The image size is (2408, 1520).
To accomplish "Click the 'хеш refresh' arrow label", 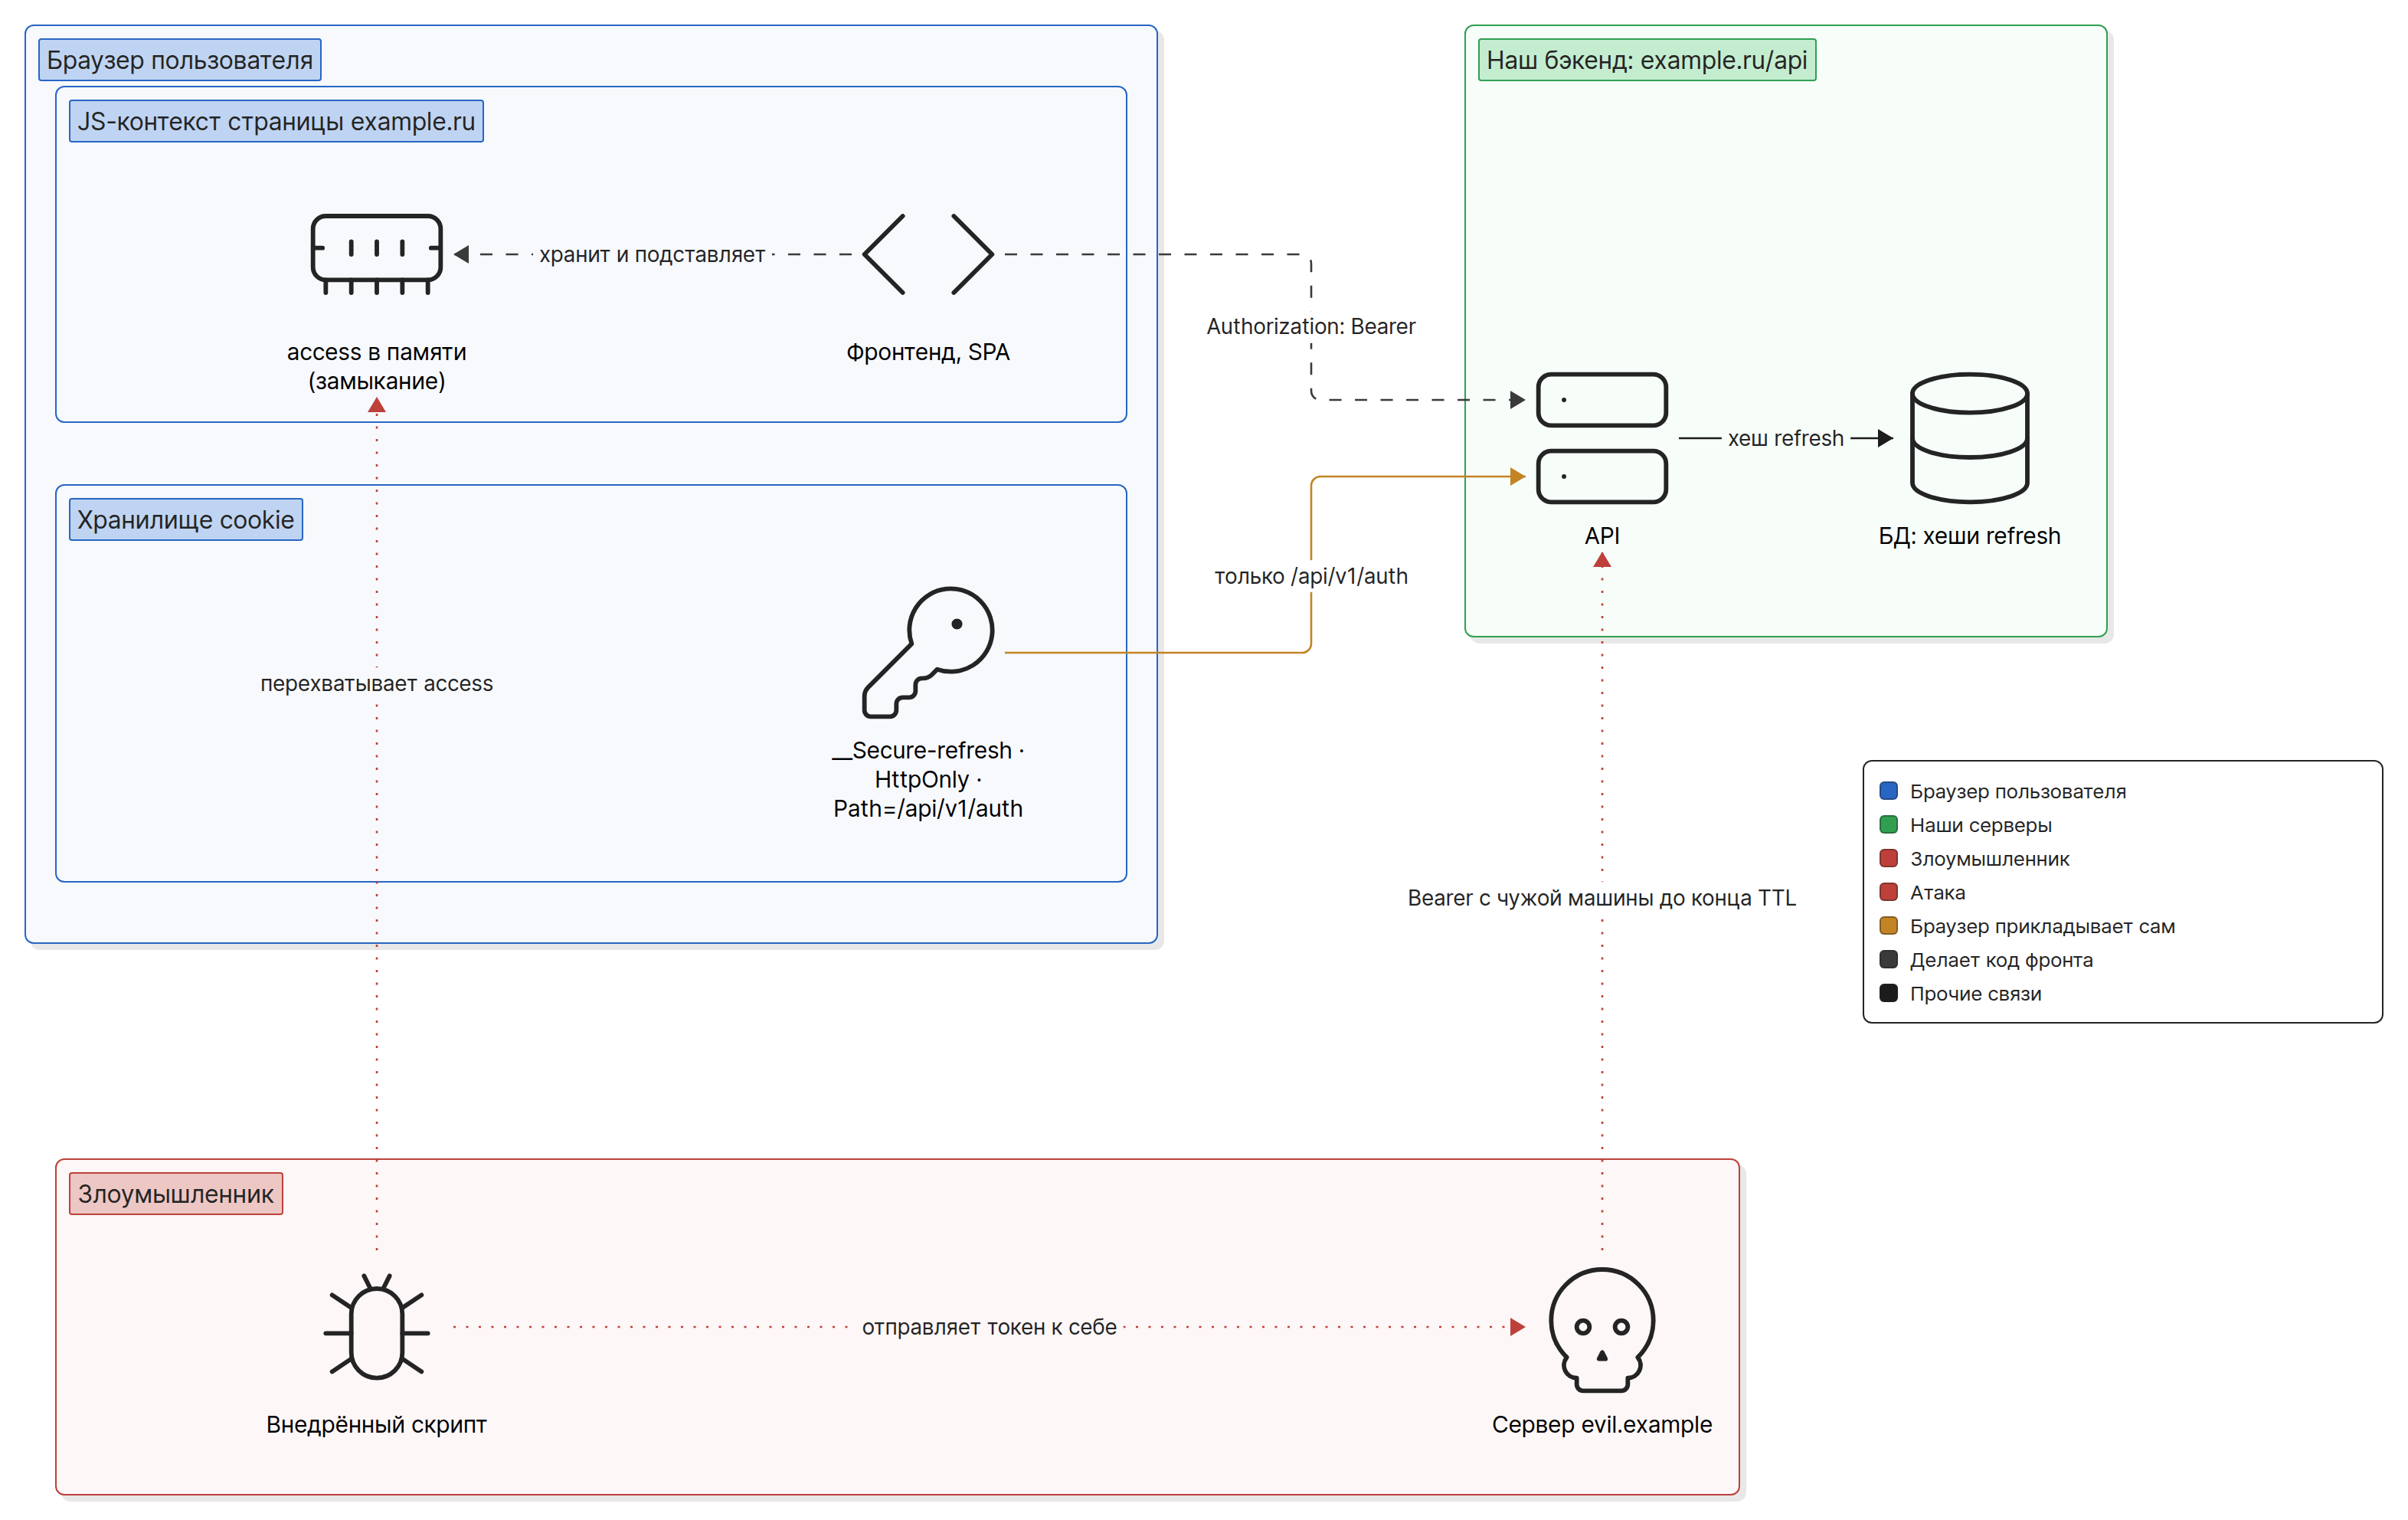I will pyautogui.click(x=1785, y=438).
